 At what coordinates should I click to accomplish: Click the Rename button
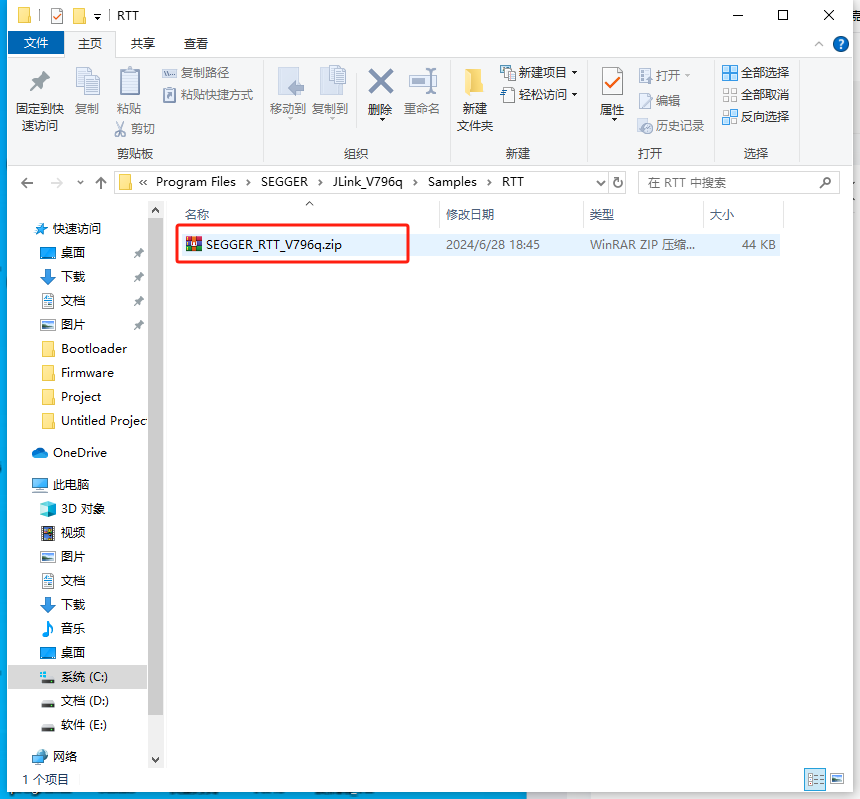(x=422, y=91)
